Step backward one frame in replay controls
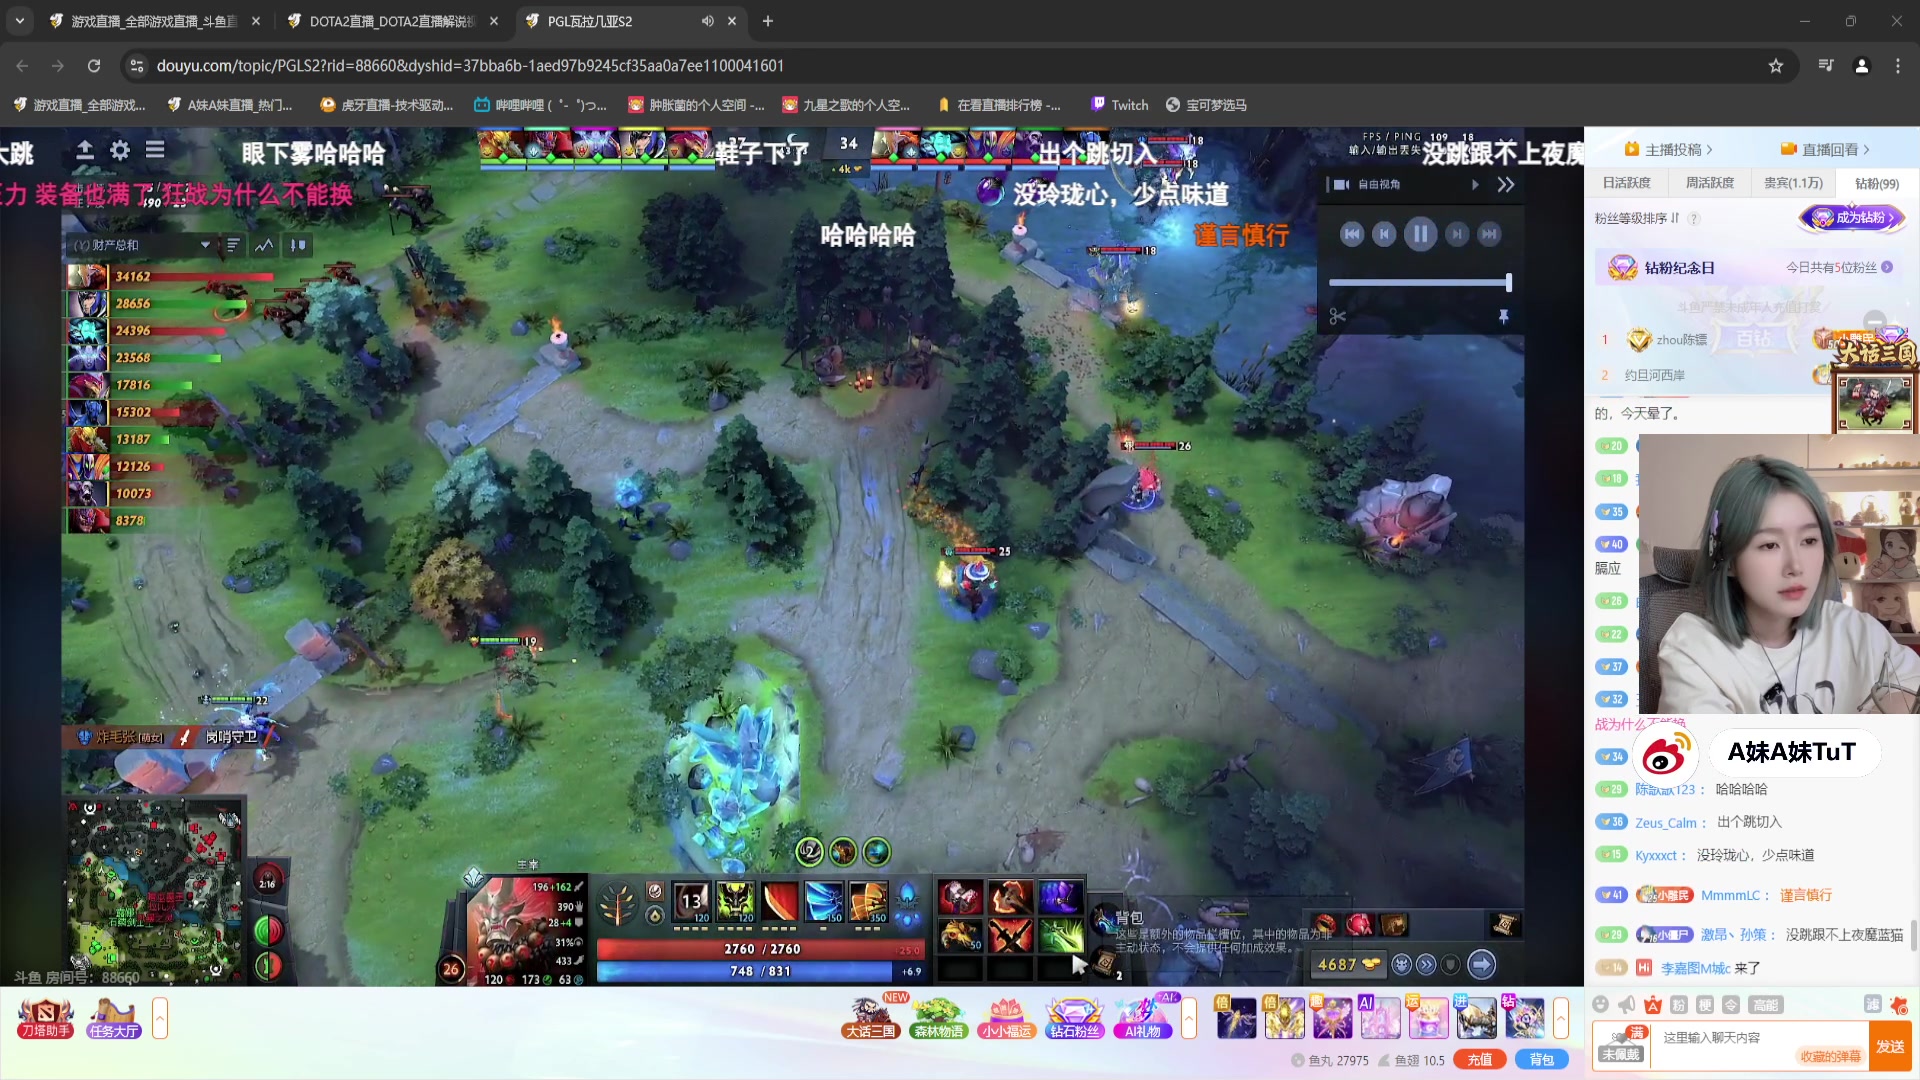Screen dimensions: 1920x1080 1384,234
